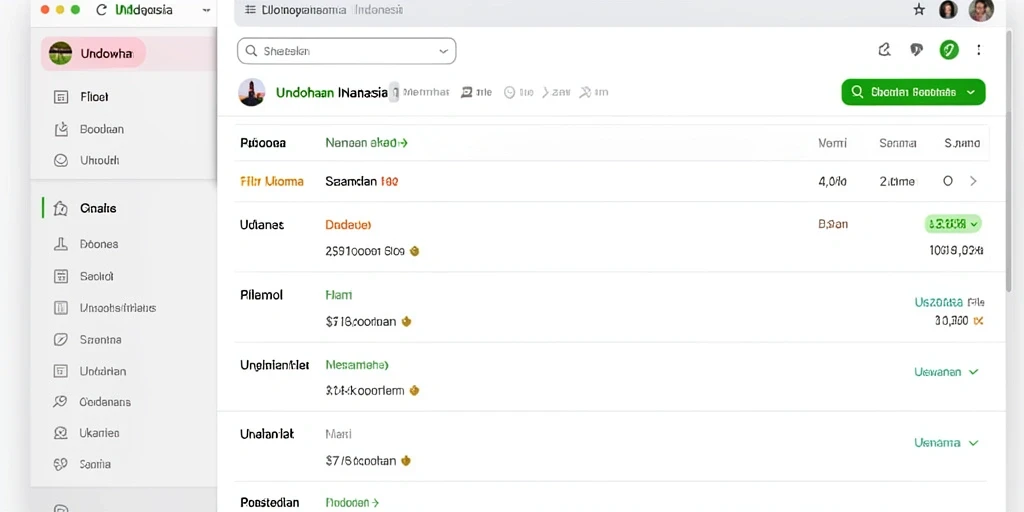The height and width of the screenshot is (512, 1024).
Task: Click the Sarentna sidebar icon
Action: tap(61, 340)
